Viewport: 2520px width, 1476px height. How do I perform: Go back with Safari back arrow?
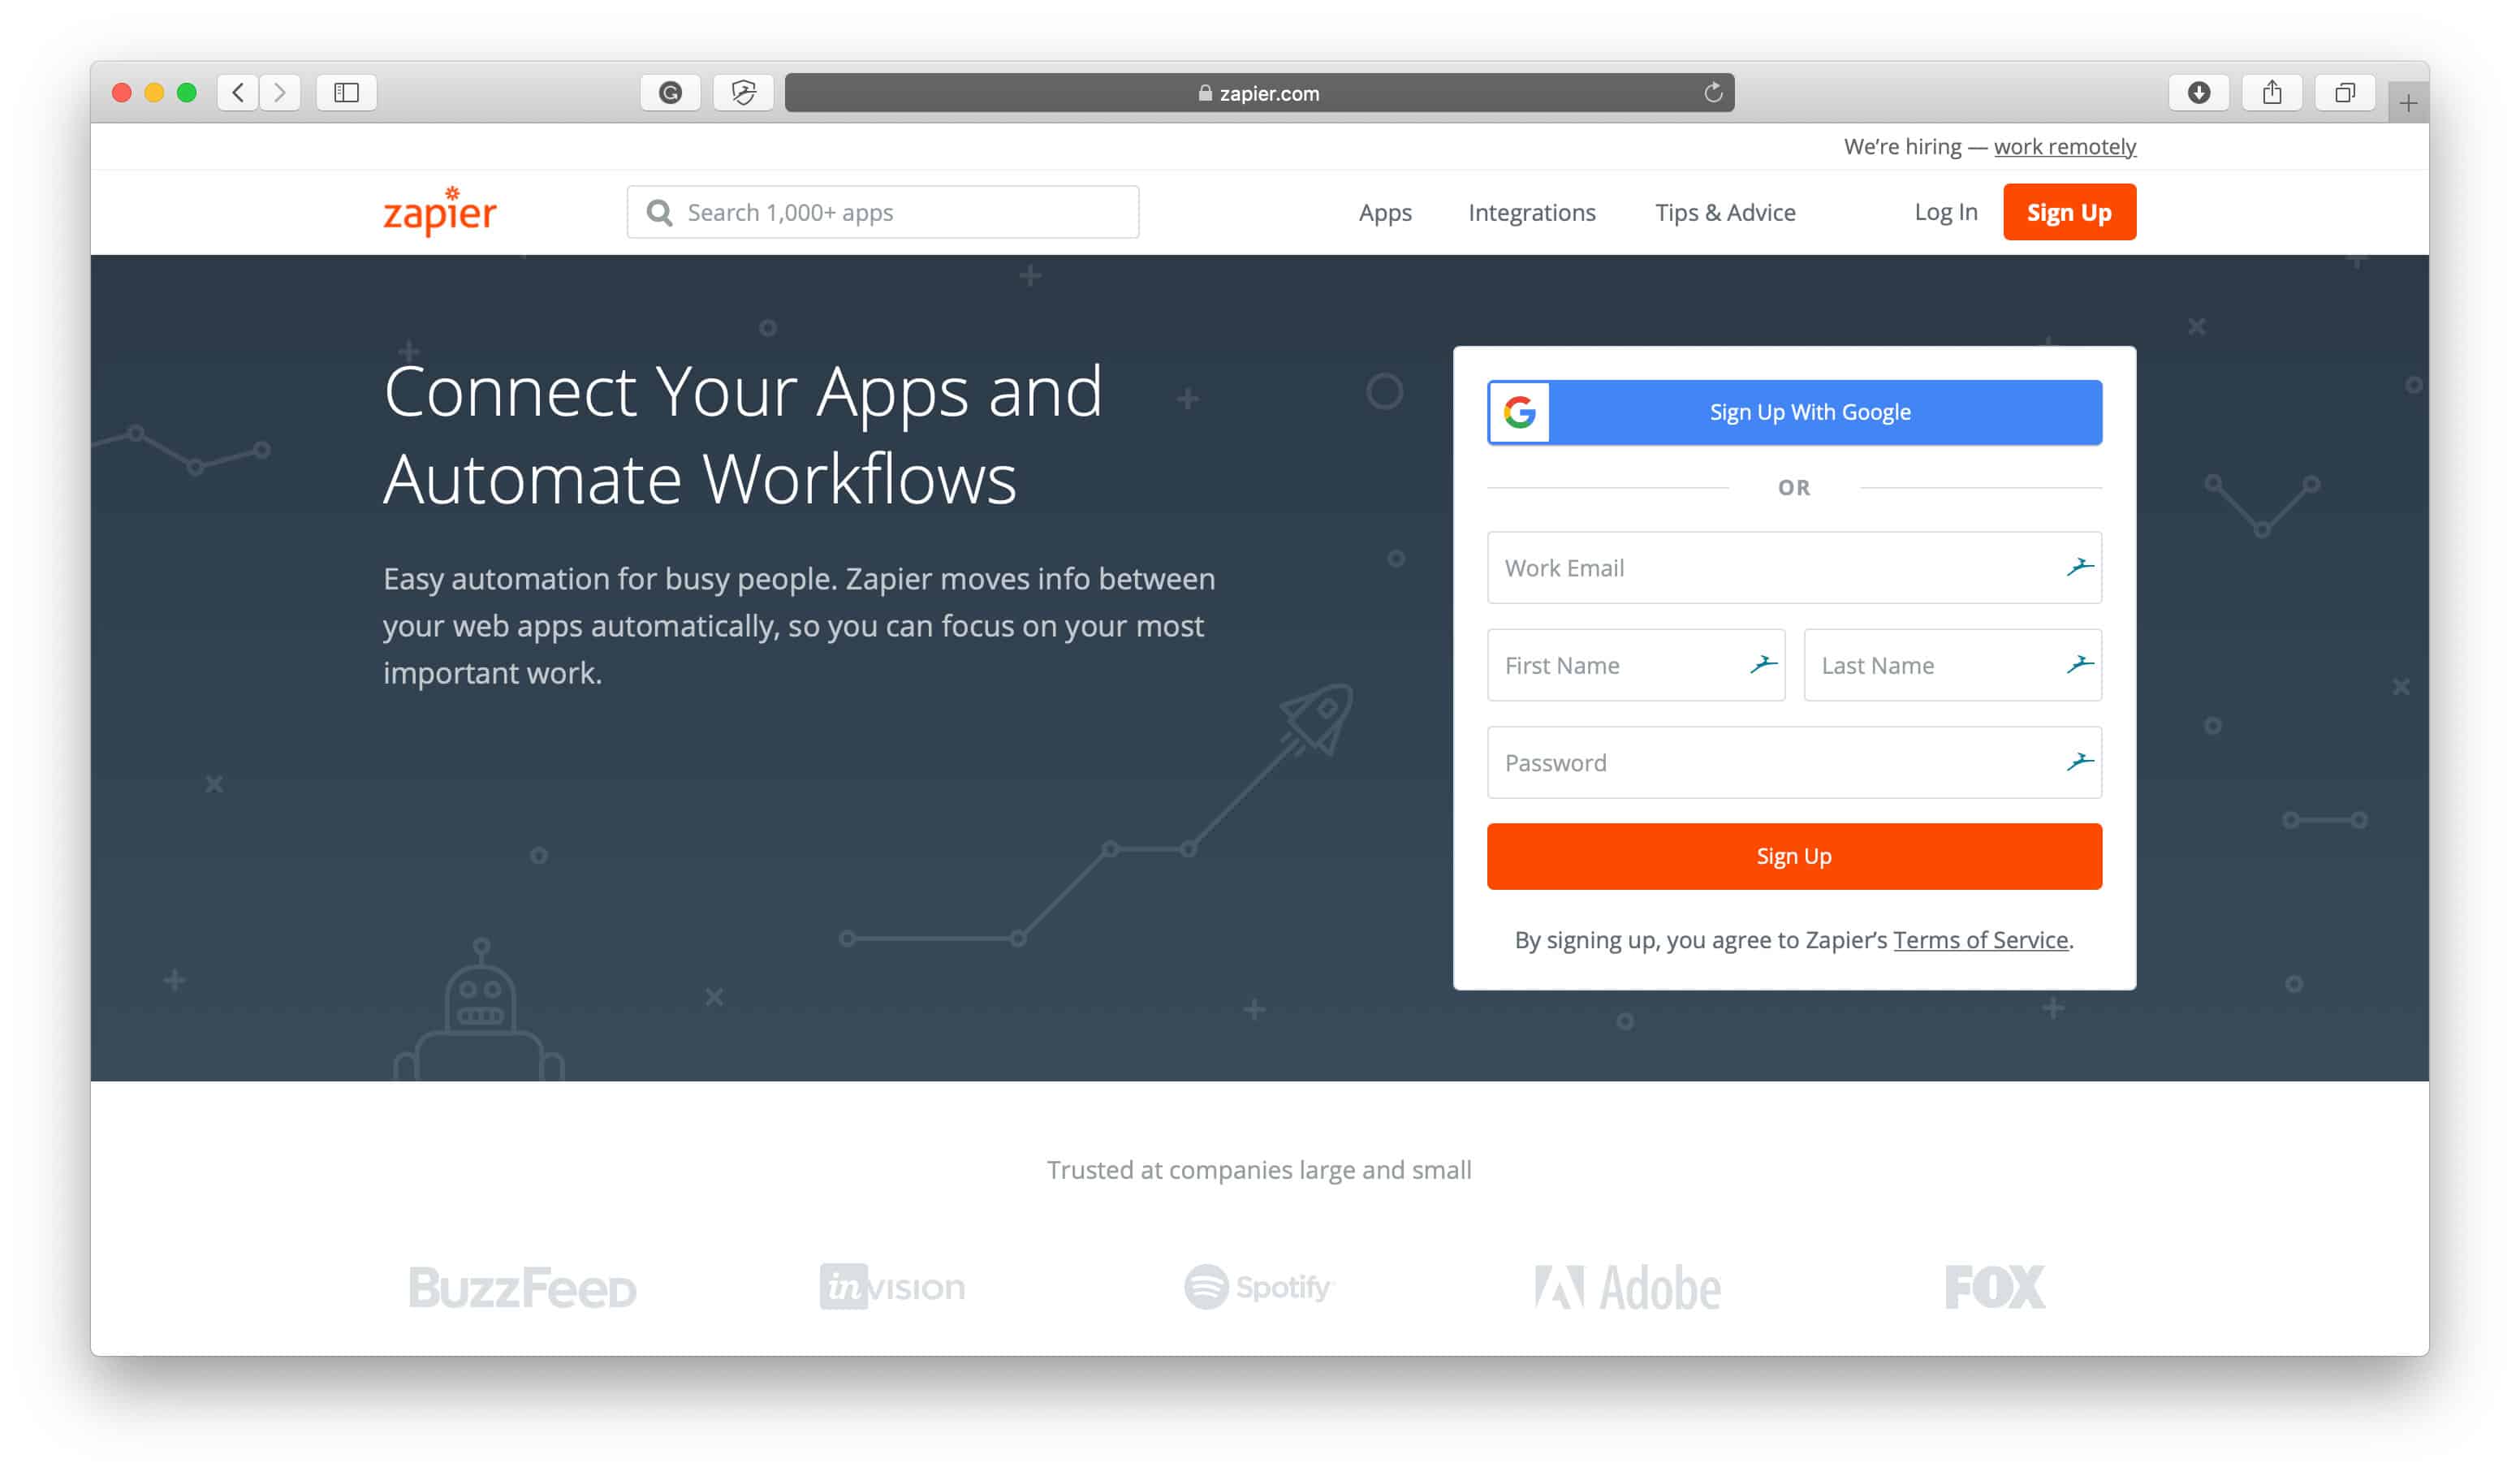pyautogui.click(x=238, y=93)
